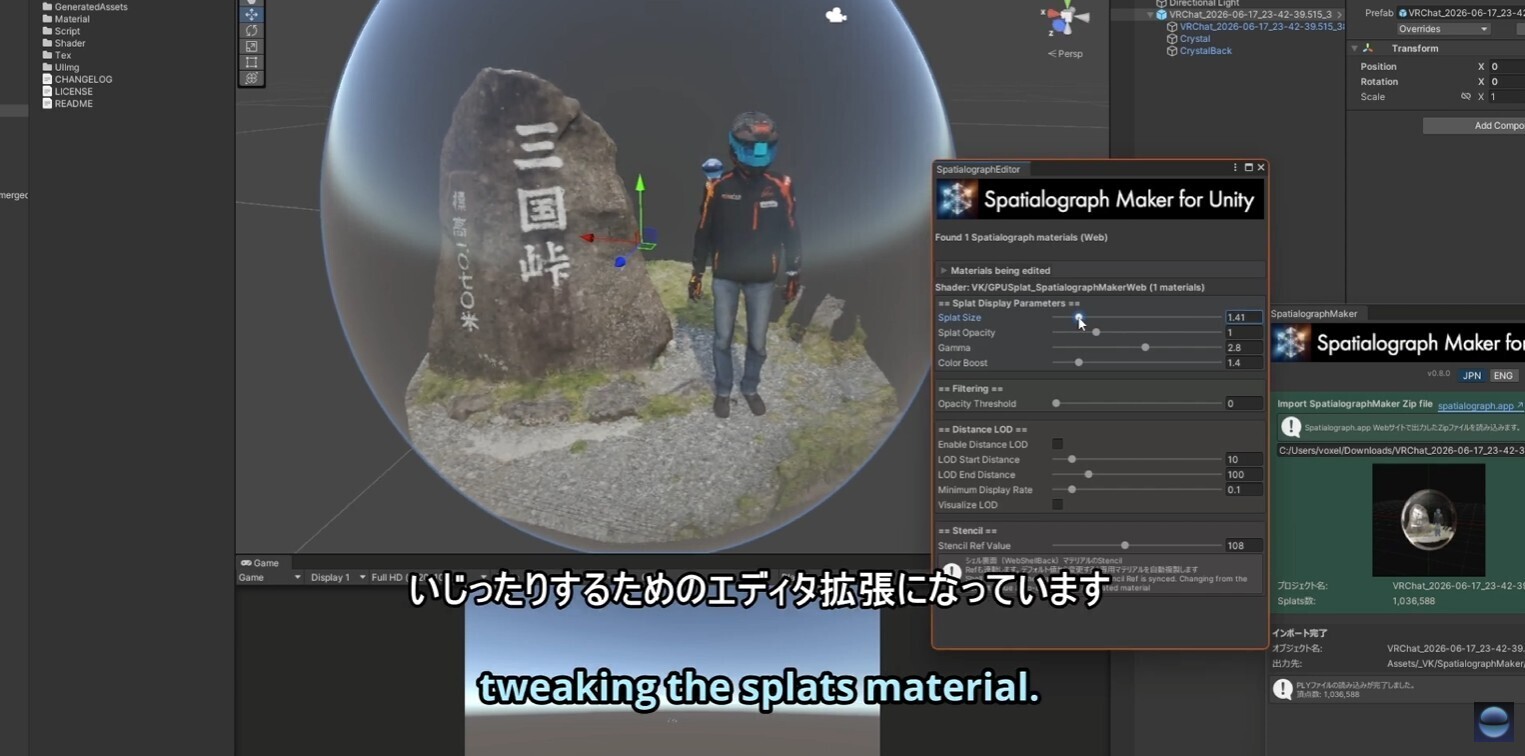Select the Rect tool in scene toolbar
This screenshot has height=756, width=1525.
point(251,62)
